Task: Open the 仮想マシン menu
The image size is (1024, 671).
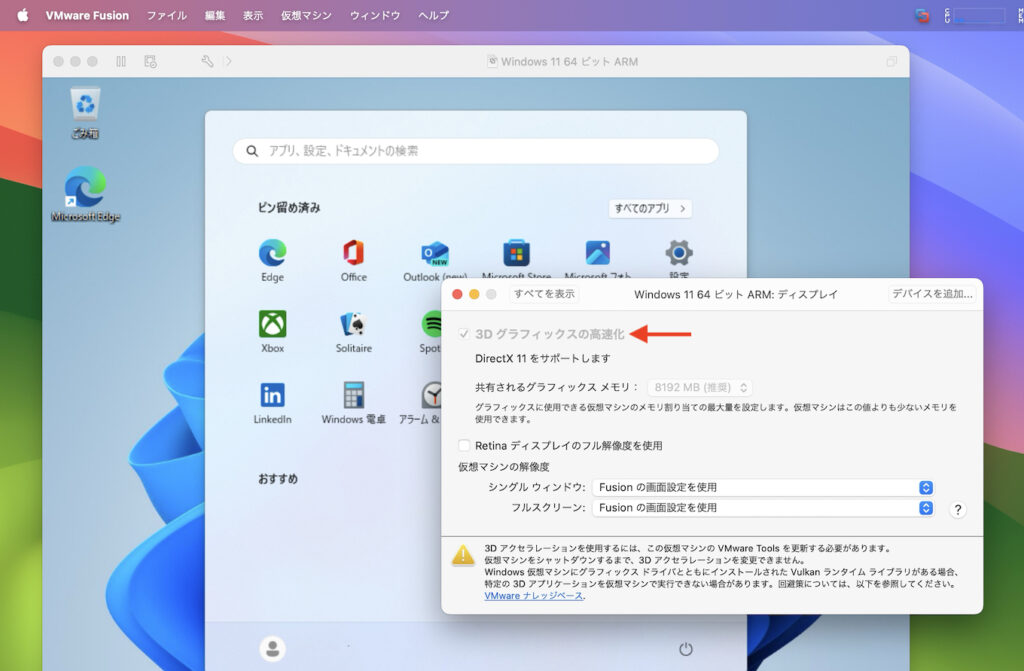Action: point(305,15)
